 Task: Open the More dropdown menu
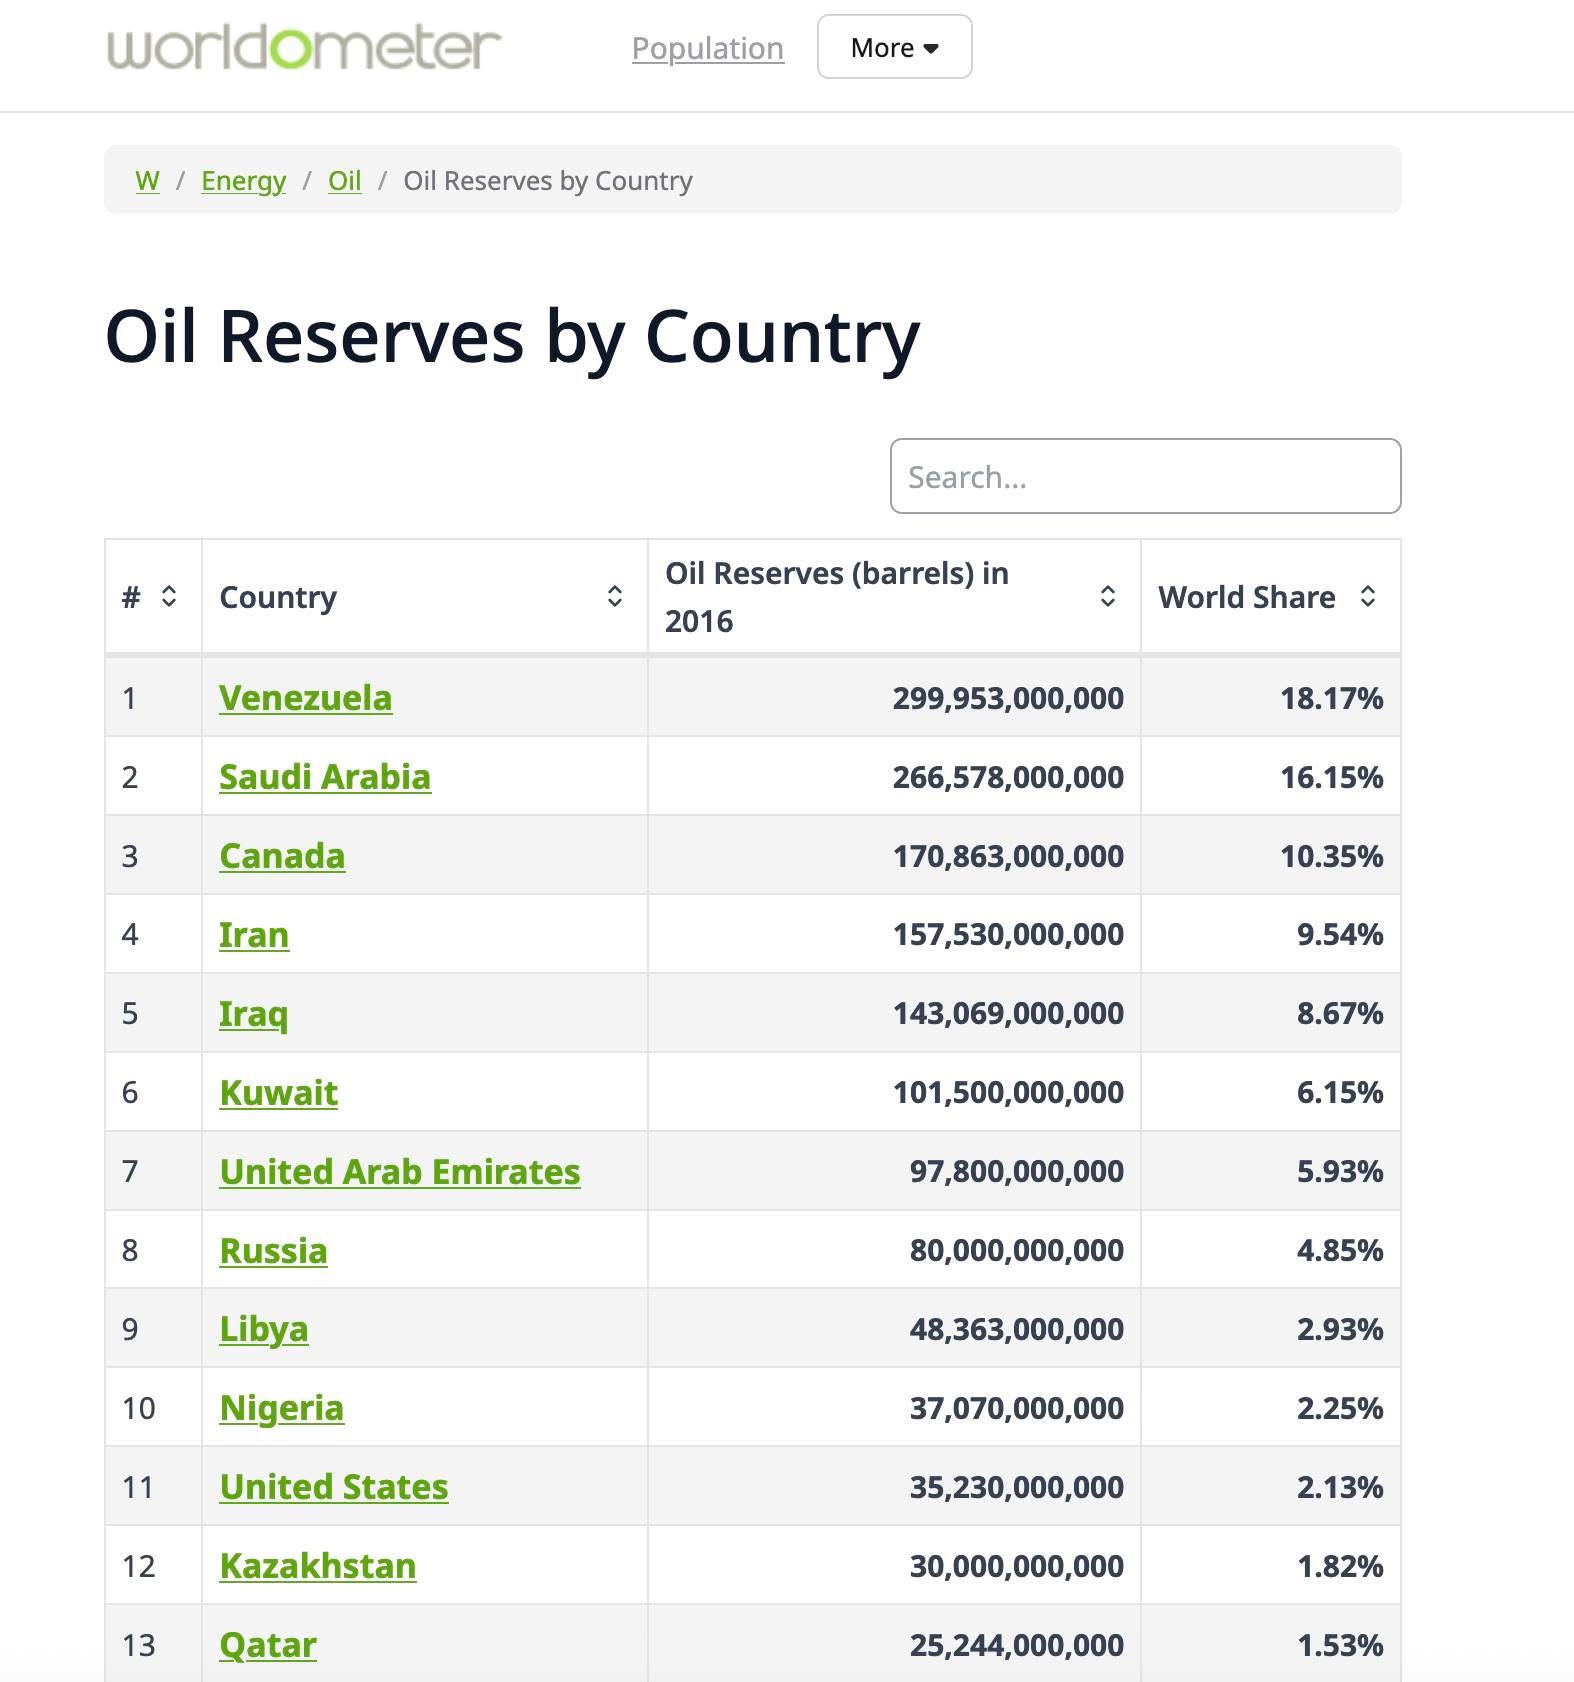(x=894, y=47)
